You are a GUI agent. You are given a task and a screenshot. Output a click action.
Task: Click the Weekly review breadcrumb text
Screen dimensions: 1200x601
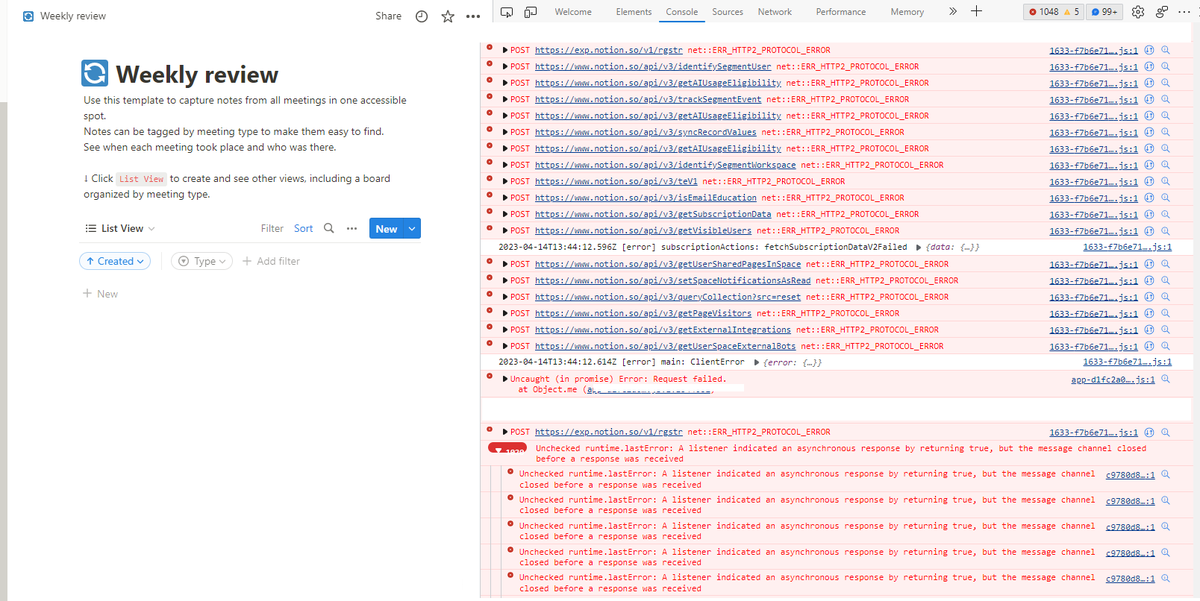[x=73, y=16]
